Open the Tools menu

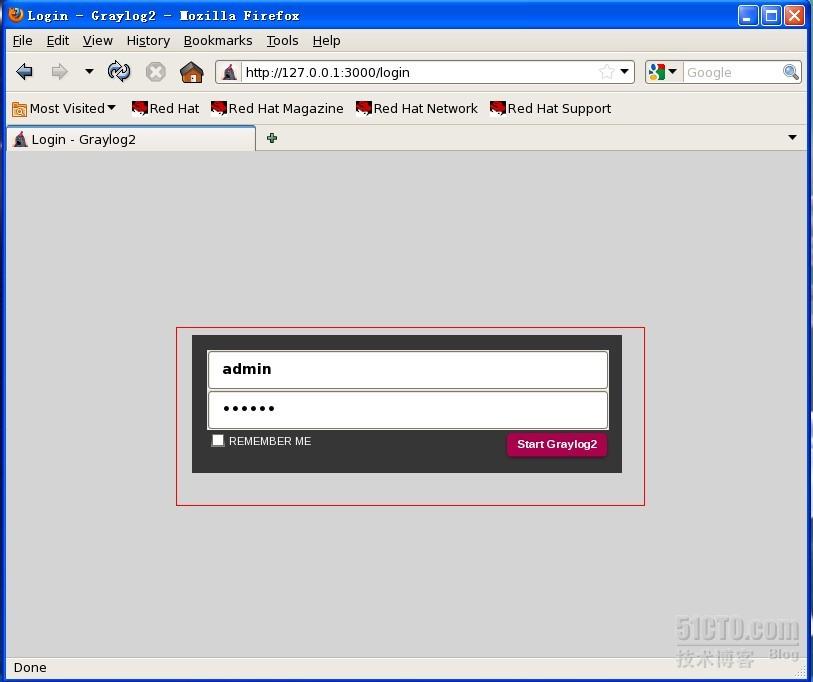(282, 40)
